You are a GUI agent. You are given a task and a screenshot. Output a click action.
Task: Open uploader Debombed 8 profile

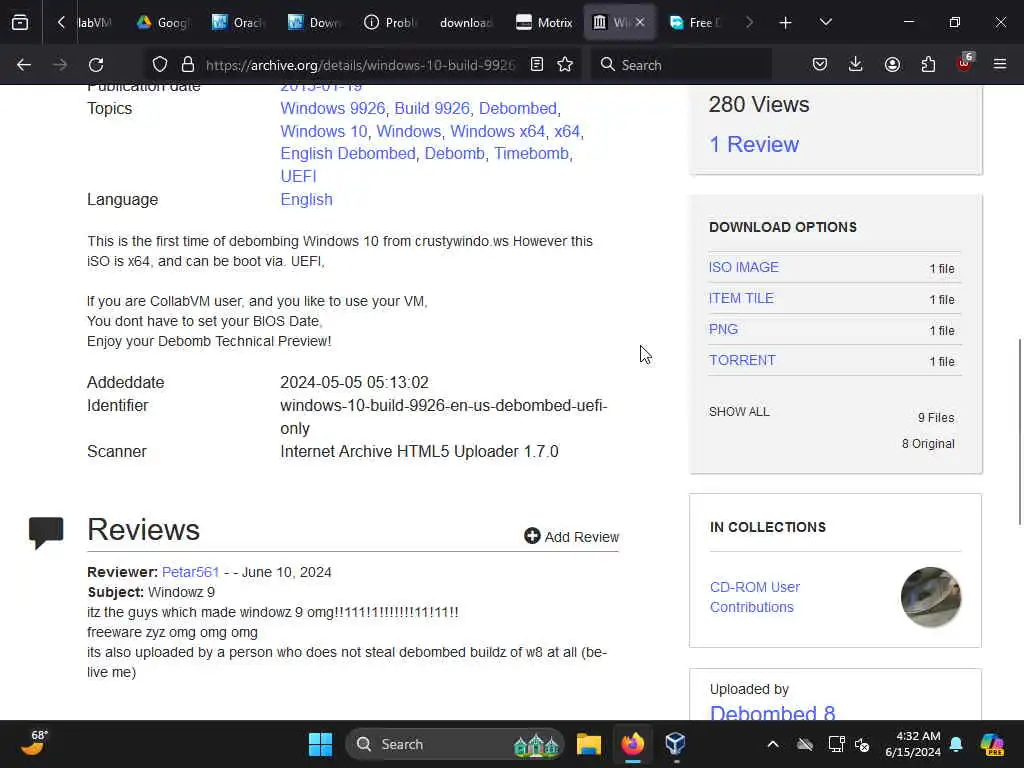tap(772, 713)
